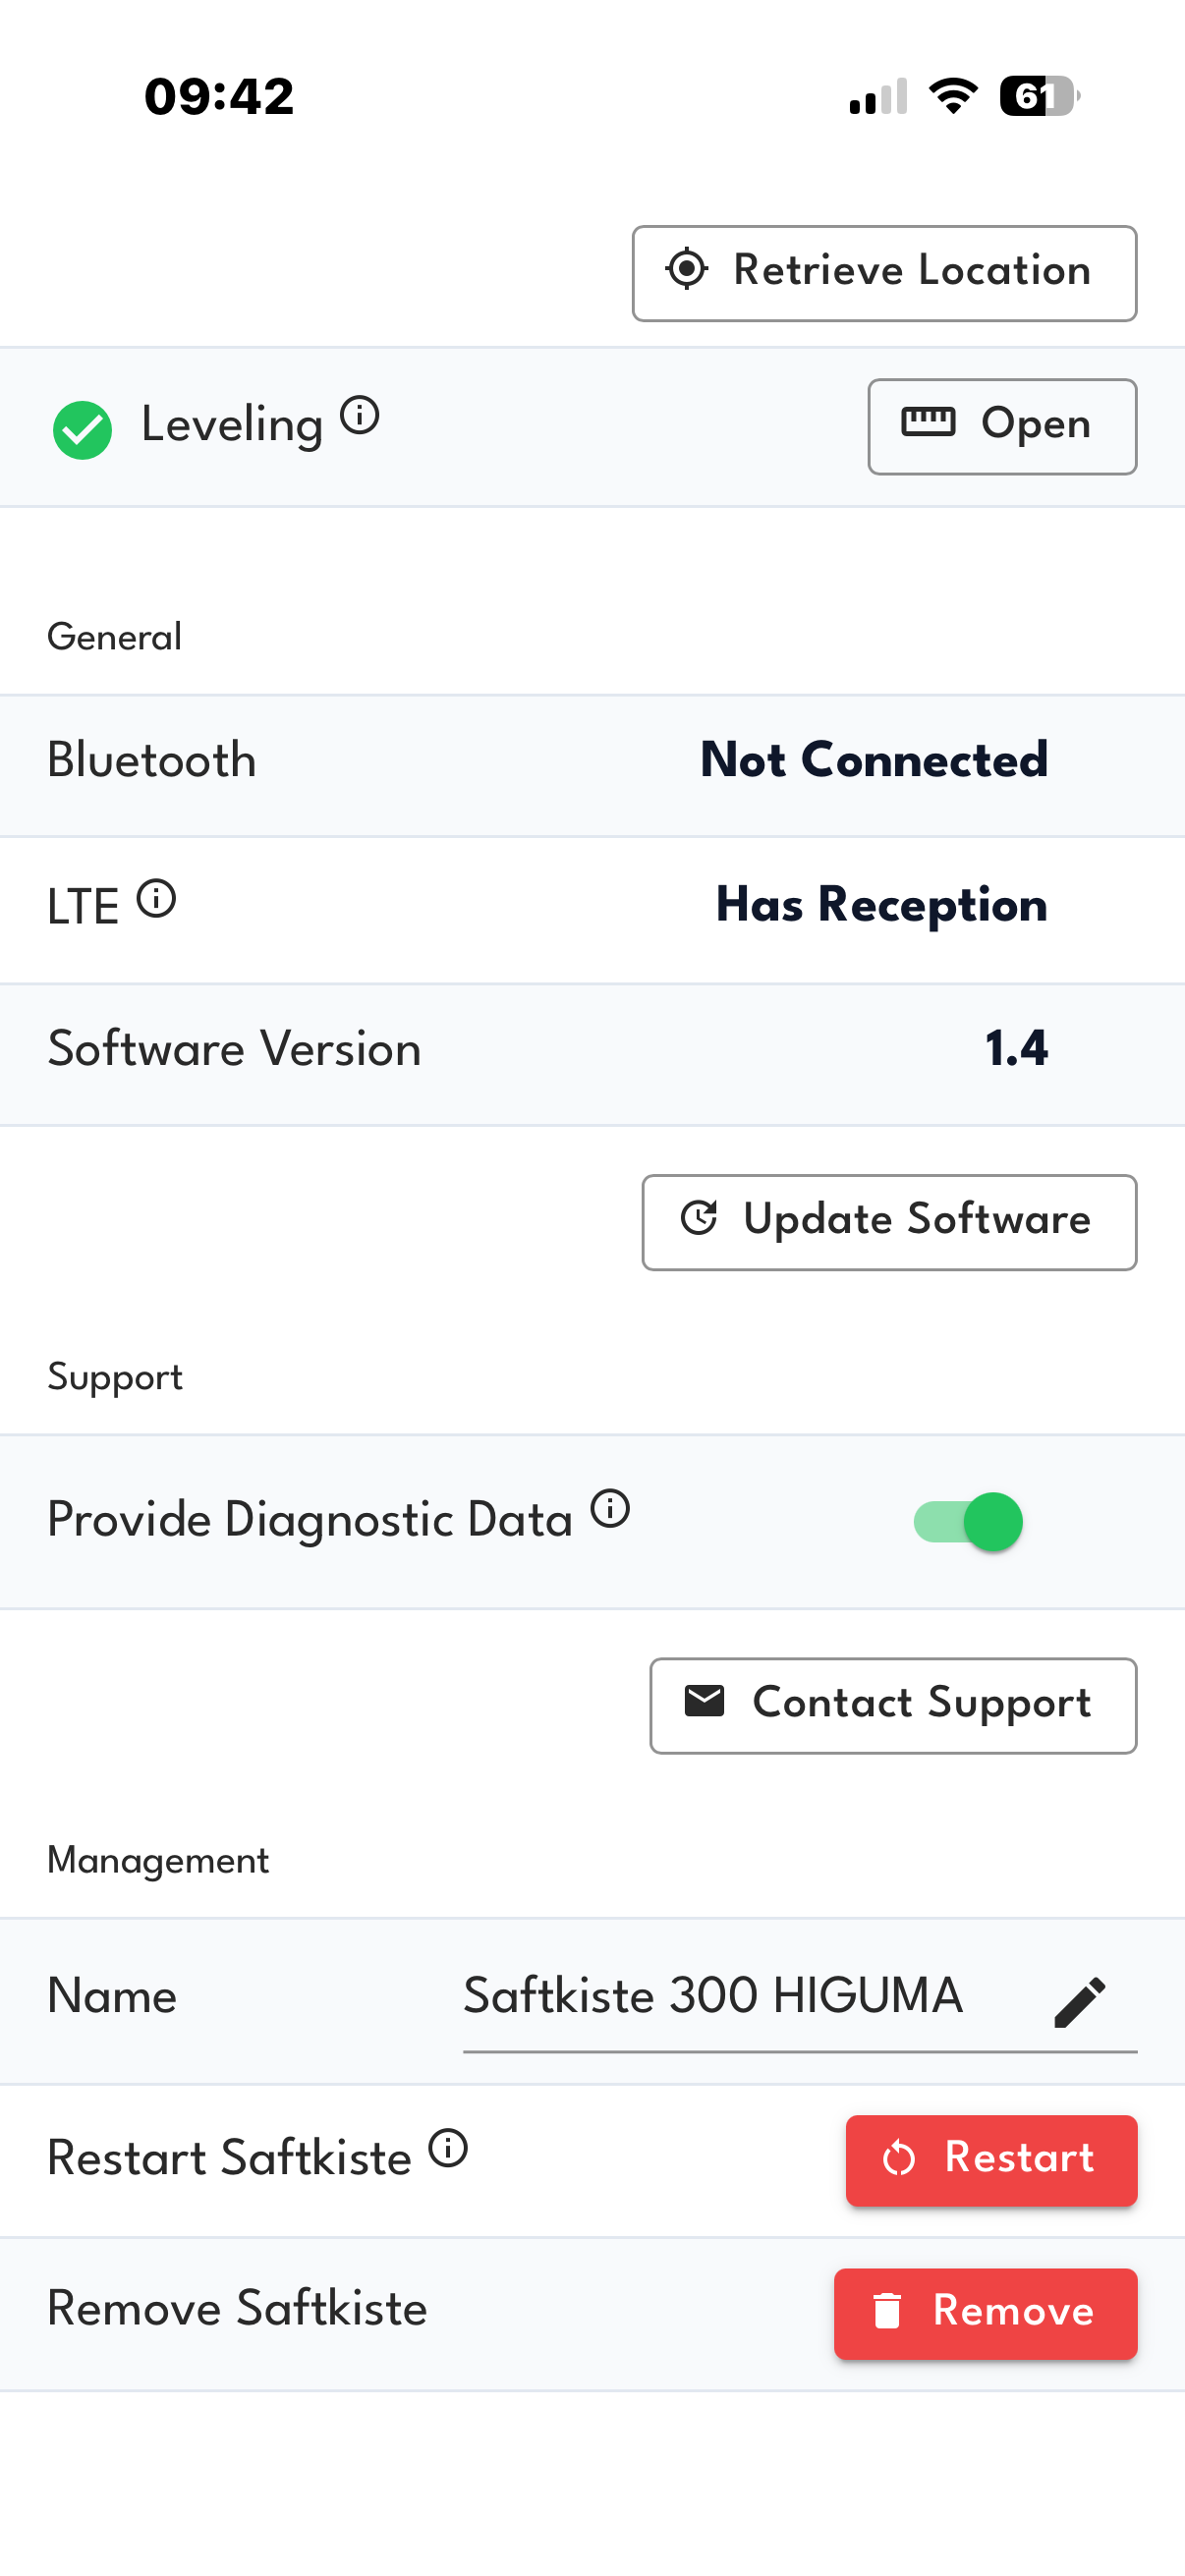Tap the Software Version 1.4 row
Image resolution: width=1185 pixels, height=2576 pixels.
point(592,1050)
